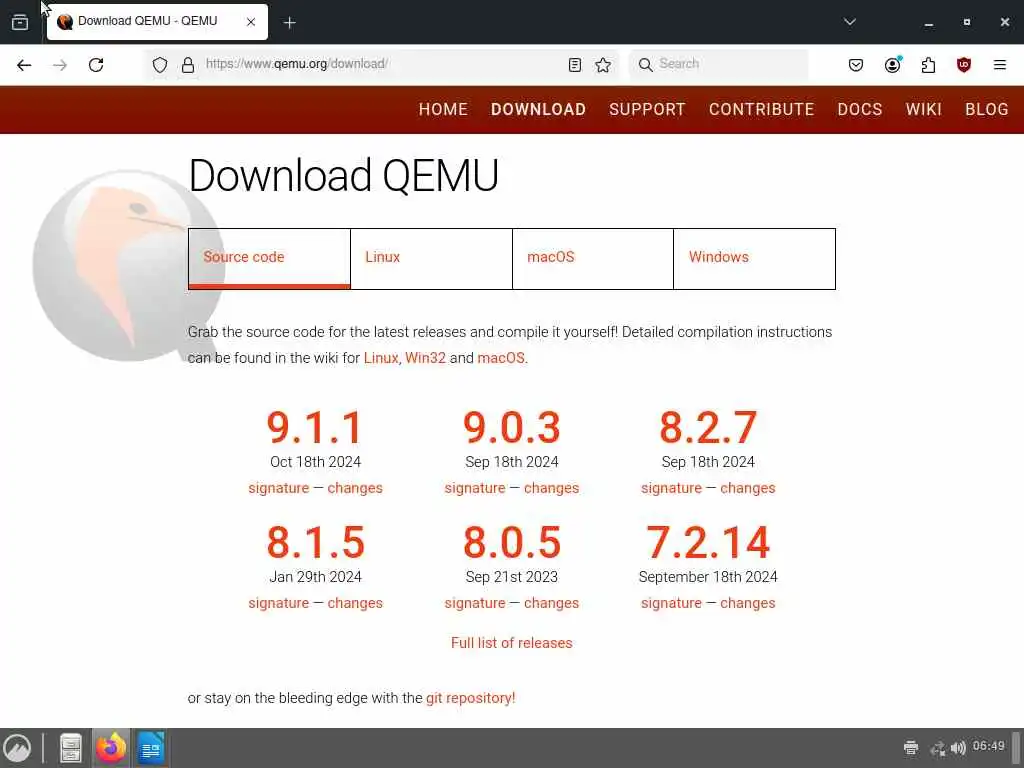Screen dimensions: 1024x768
Task: Launch the file manager from taskbar
Action: (71, 748)
